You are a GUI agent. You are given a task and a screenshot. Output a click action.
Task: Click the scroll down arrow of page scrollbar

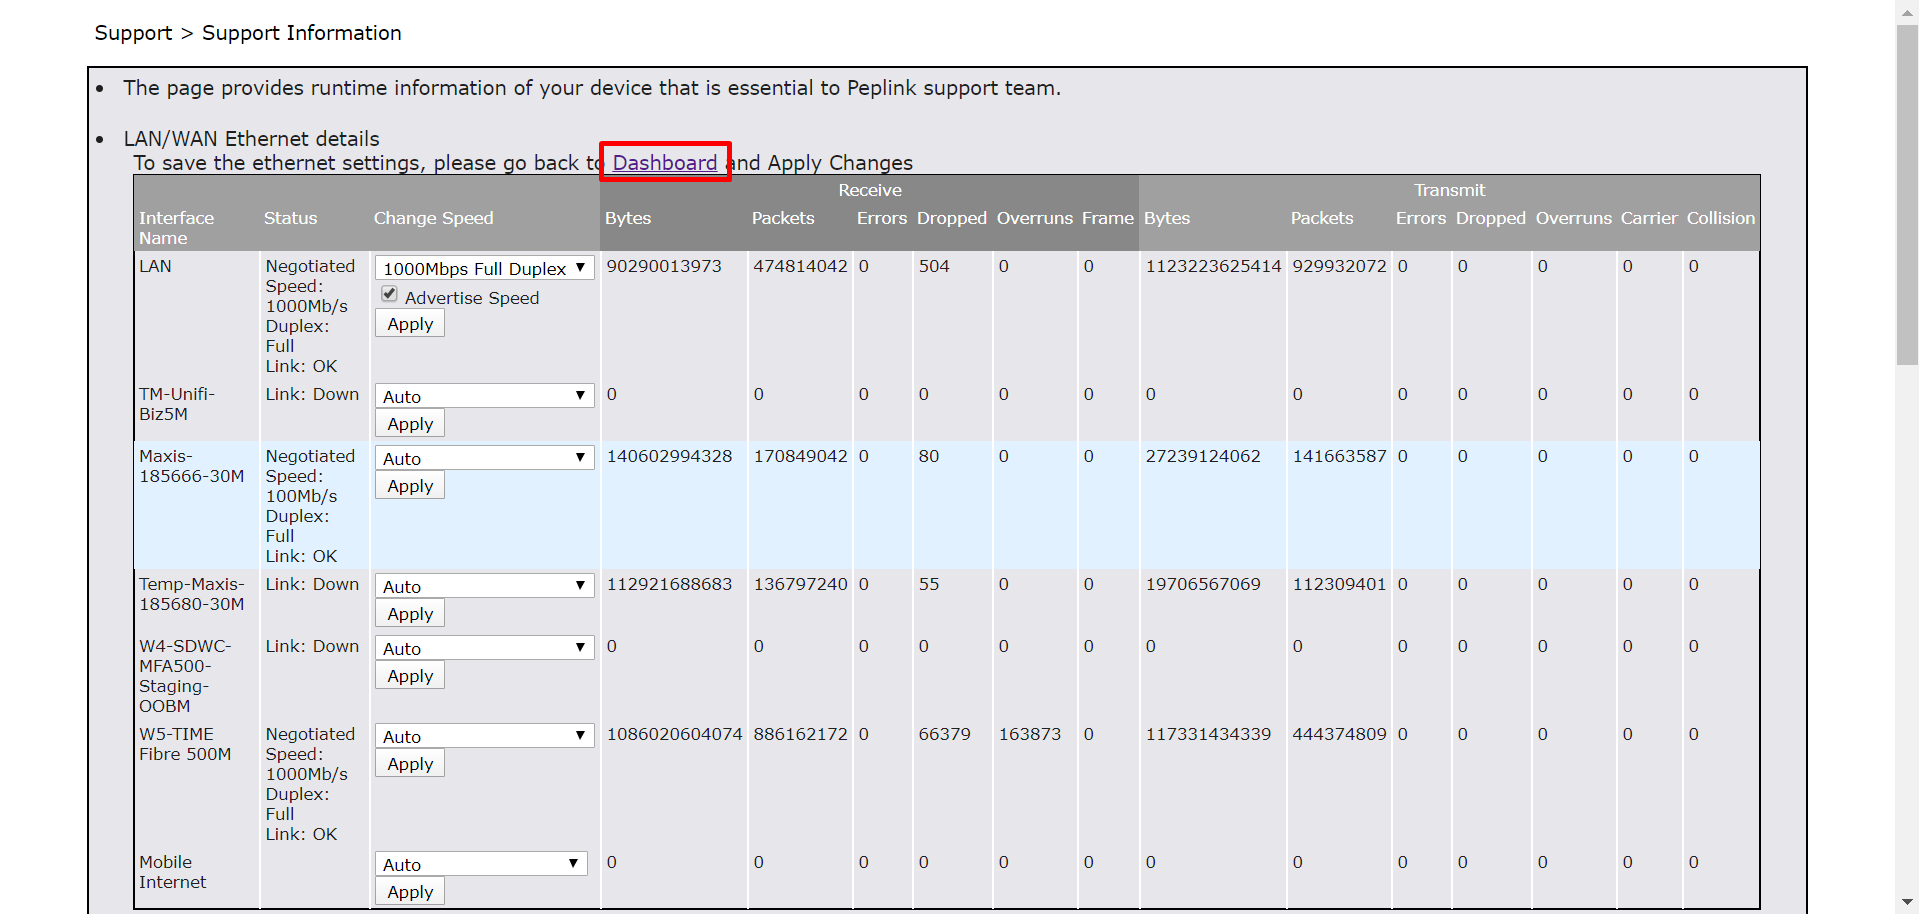coord(1907,903)
